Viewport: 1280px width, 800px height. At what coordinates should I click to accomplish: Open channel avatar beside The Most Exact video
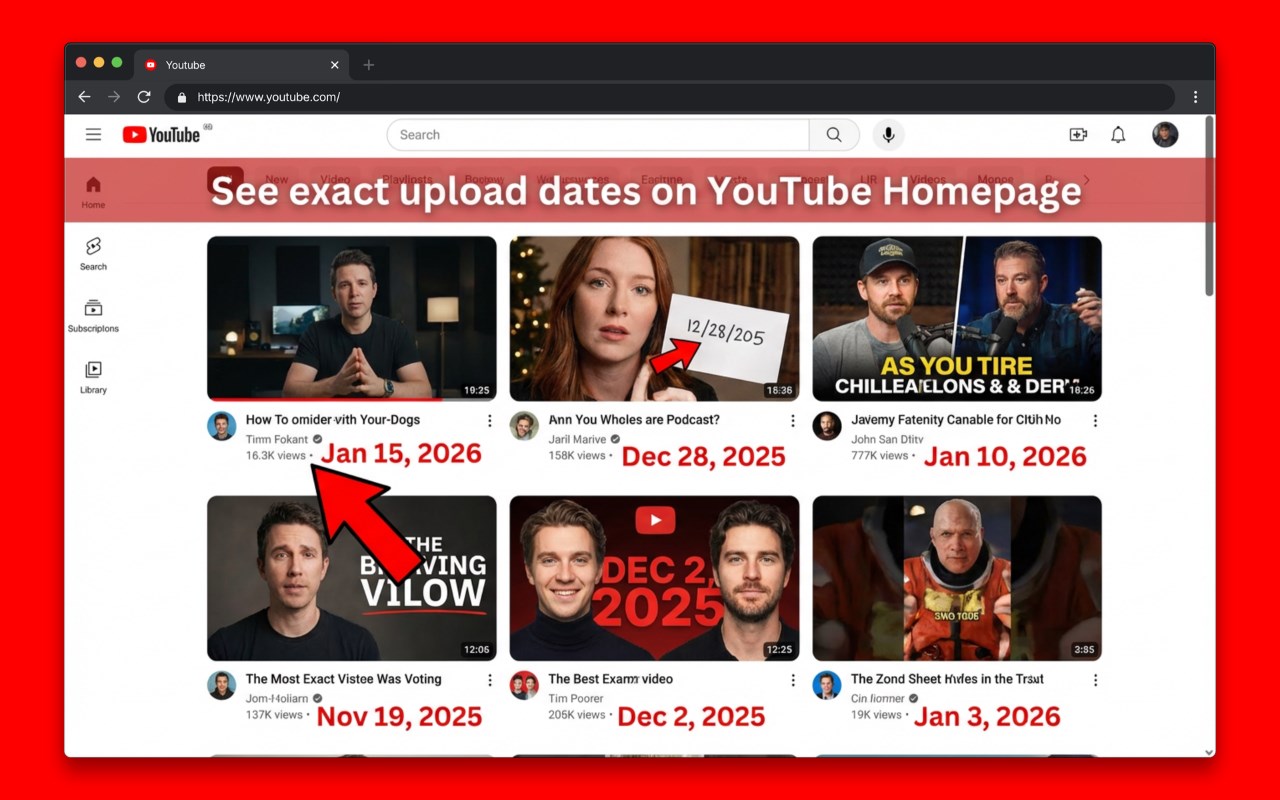pyautogui.click(x=222, y=685)
